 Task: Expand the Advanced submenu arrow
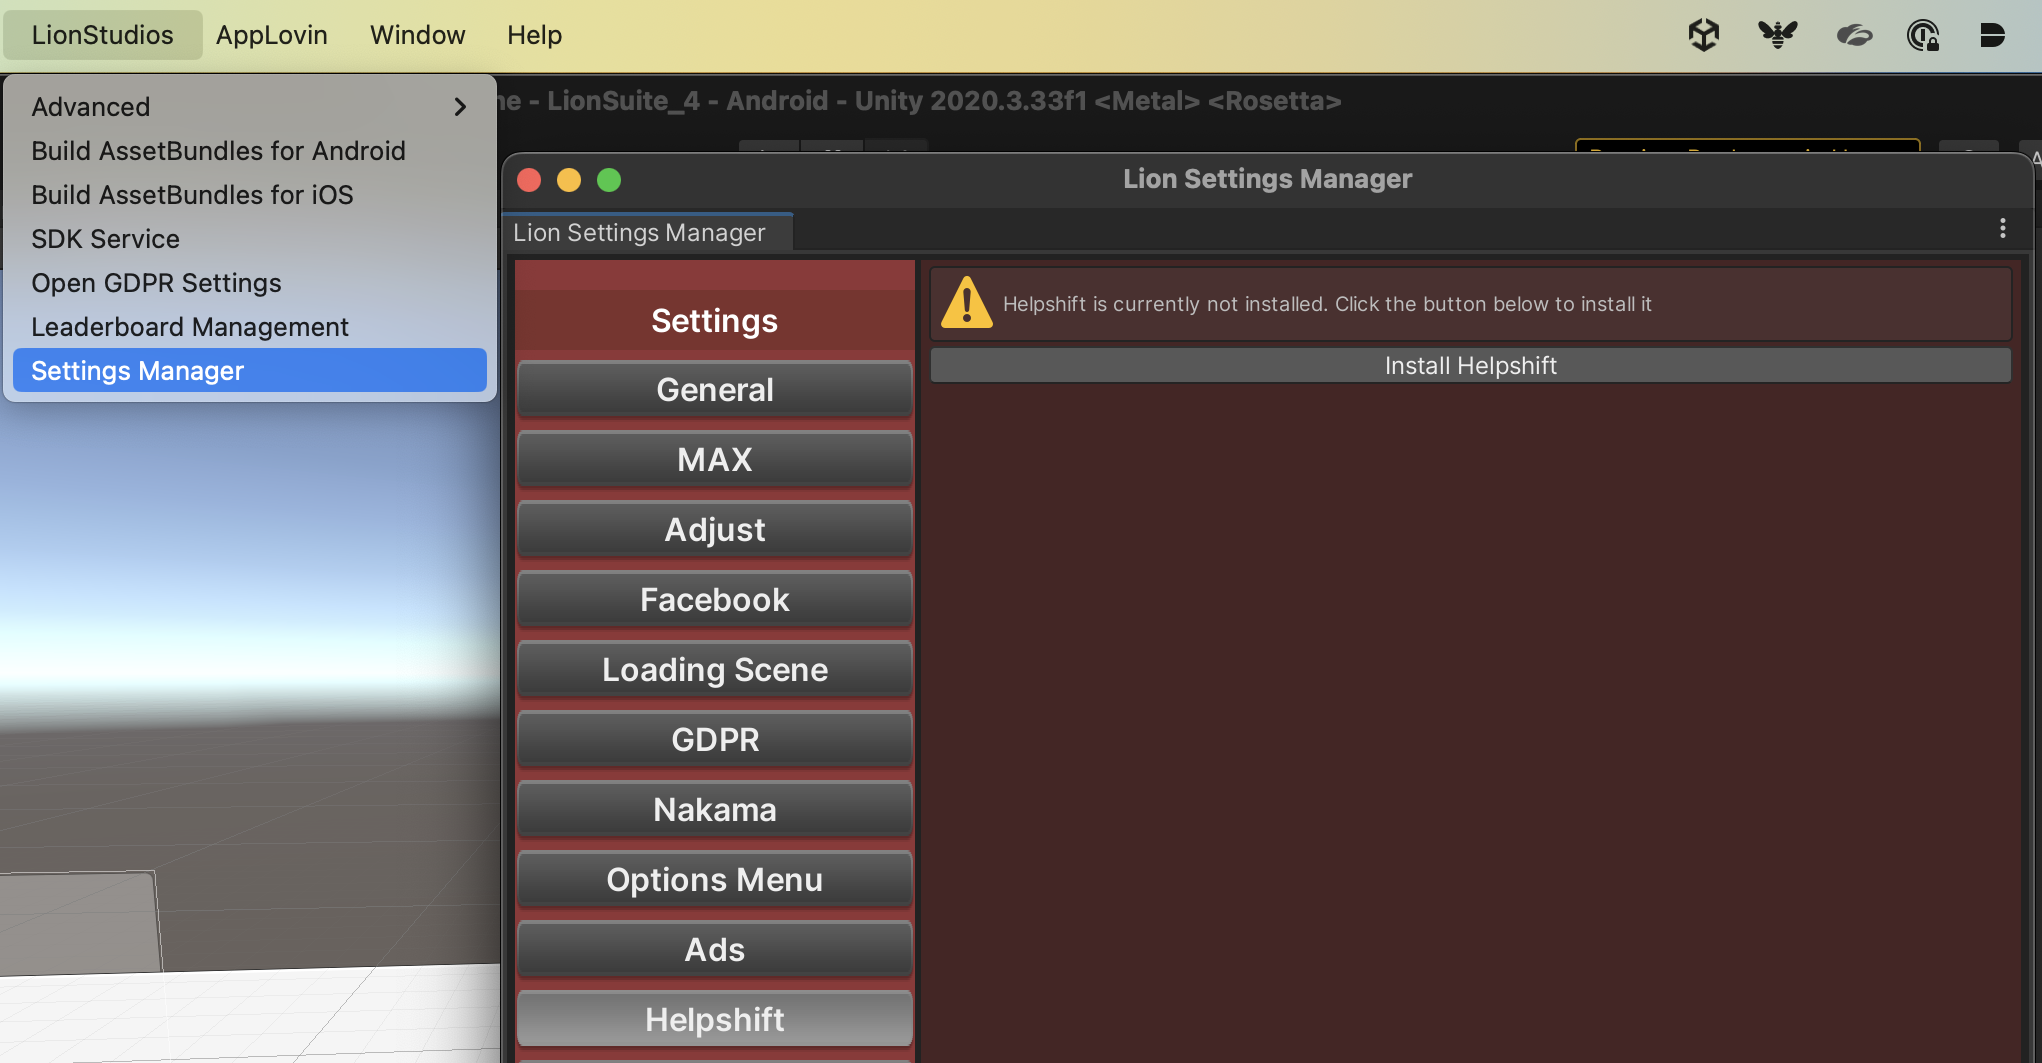coord(460,107)
